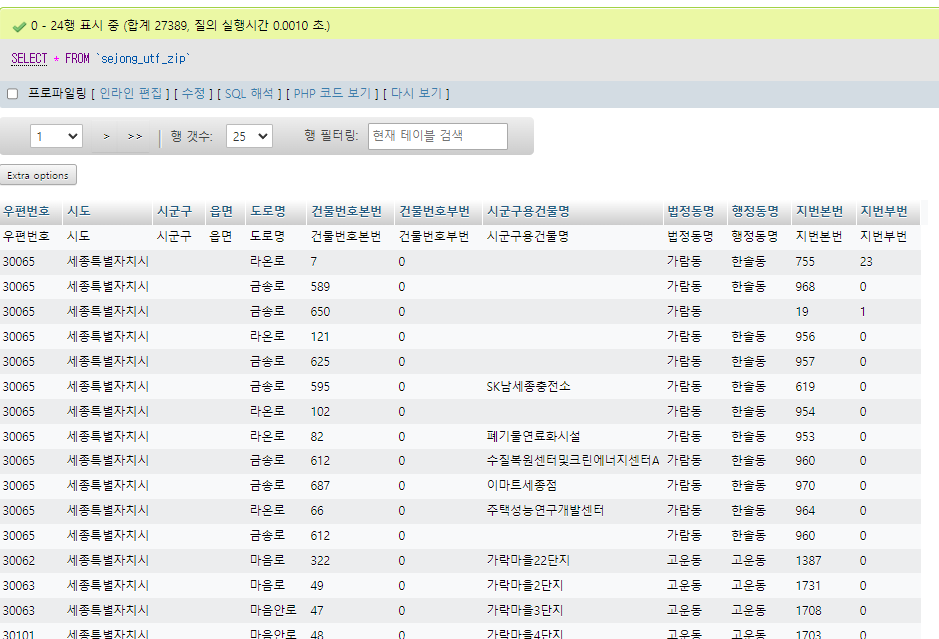Select the 수질복원센터및크린에너지센터A cell
This screenshot has height=639, width=939.
click(x=573, y=461)
